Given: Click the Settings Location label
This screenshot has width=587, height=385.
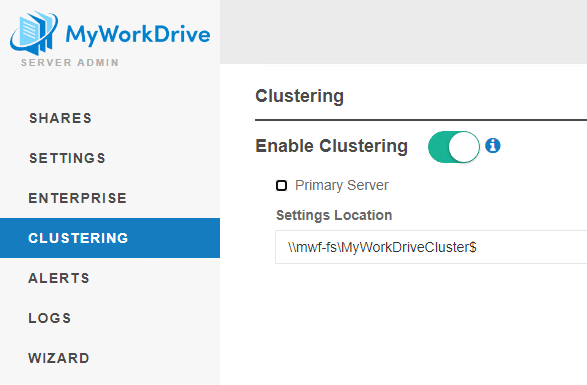Looking at the screenshot, I should pos(334,215).
